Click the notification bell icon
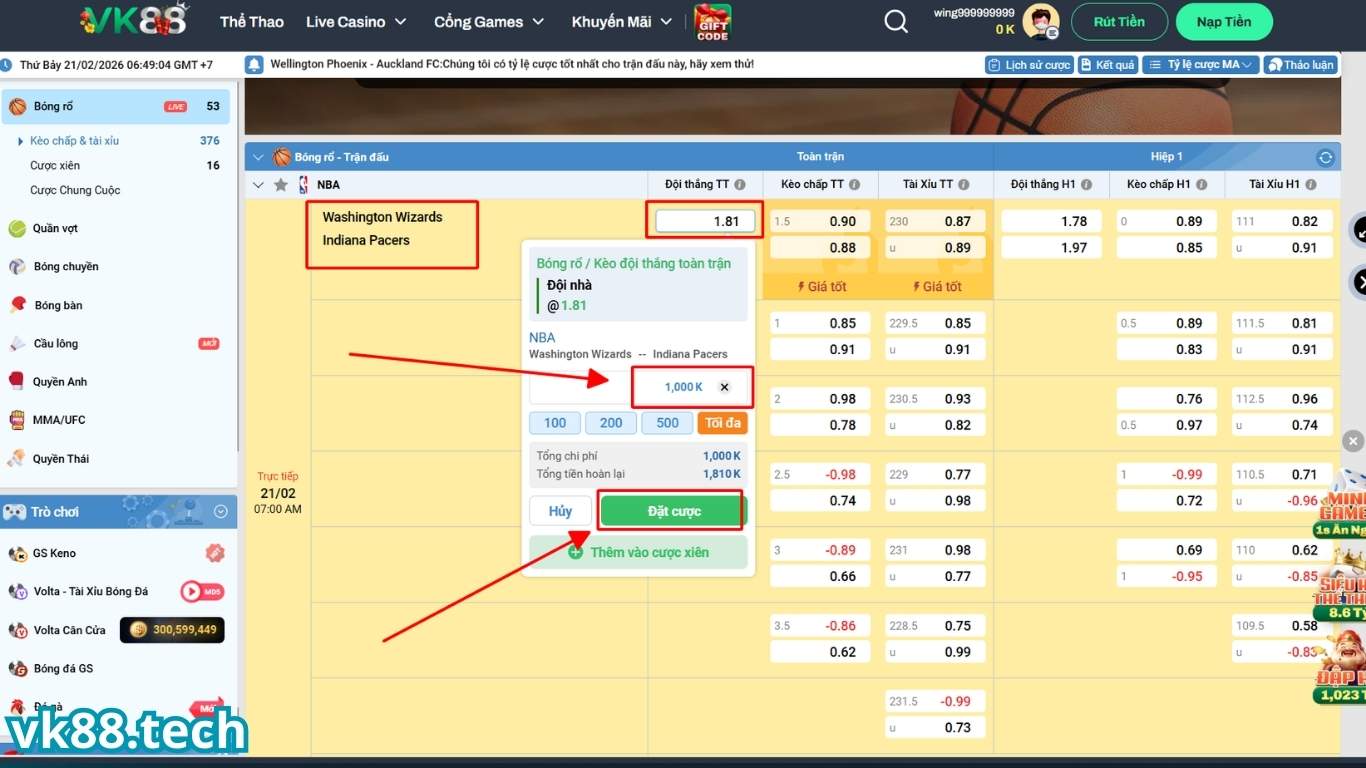This screenshot has width=1366, height=768. pos(254,64)
